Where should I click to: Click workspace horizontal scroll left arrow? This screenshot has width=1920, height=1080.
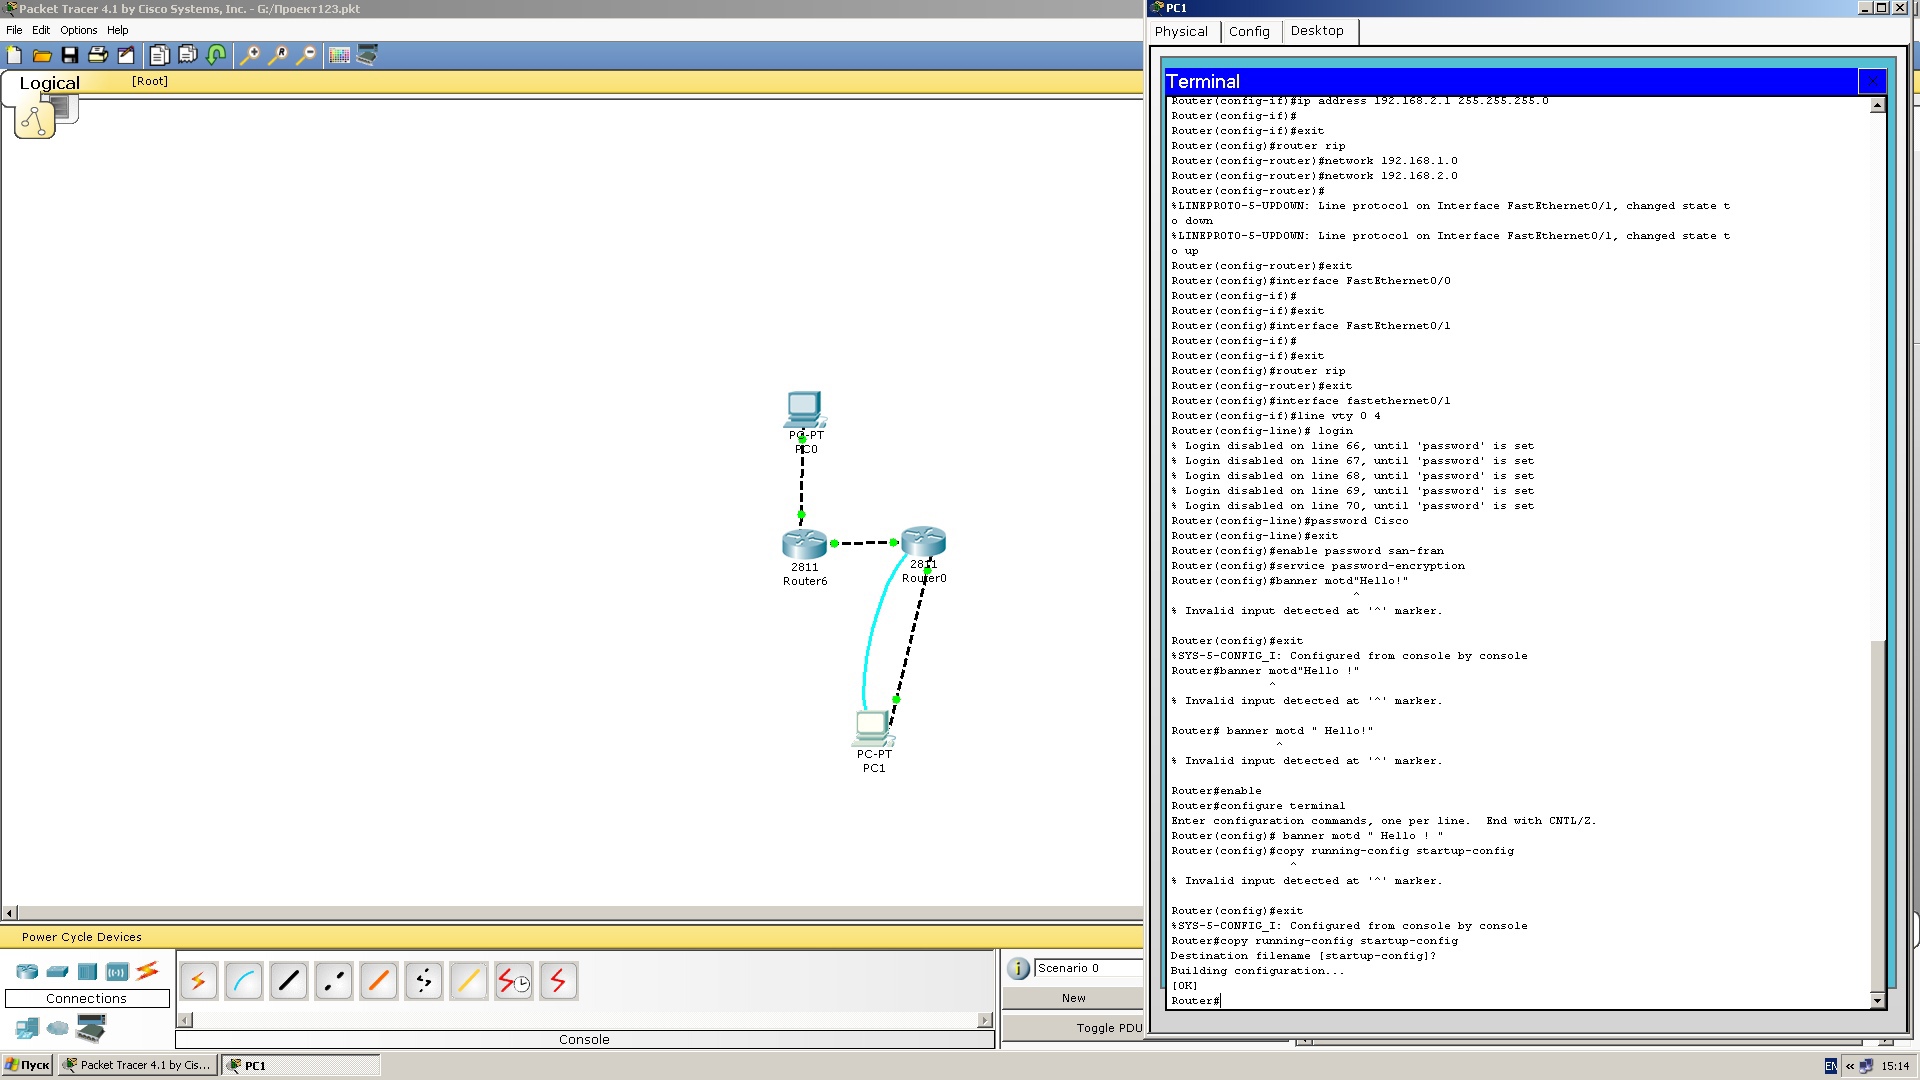[x=10, y=912]
